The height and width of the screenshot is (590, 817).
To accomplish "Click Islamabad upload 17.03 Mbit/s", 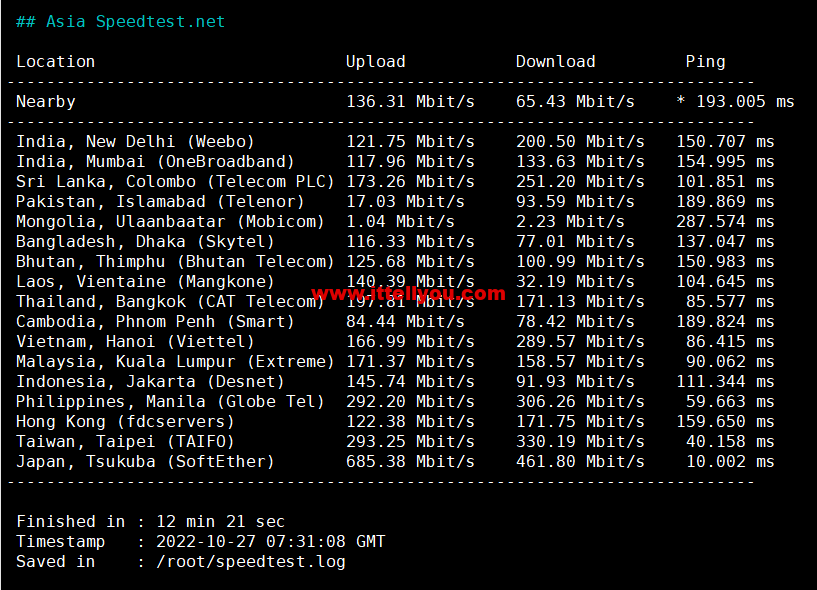I will 405,202.
